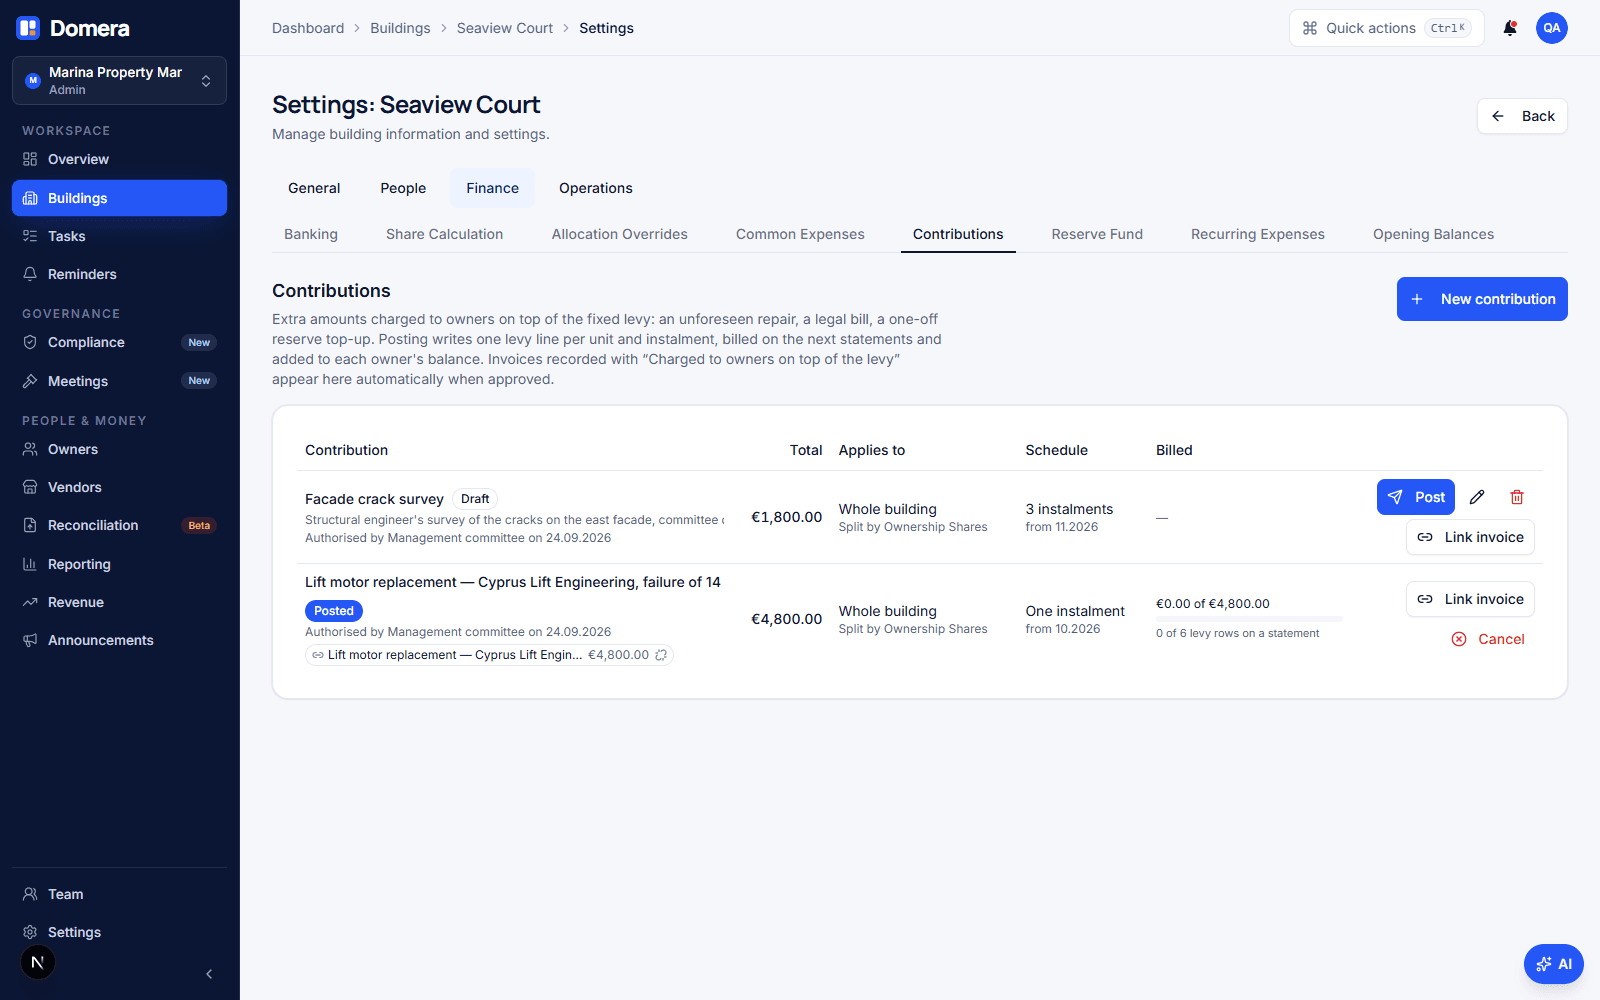Open the Share Calculation sub-tab
This screenshot has width=1600, height=1000.
[445, 234]
